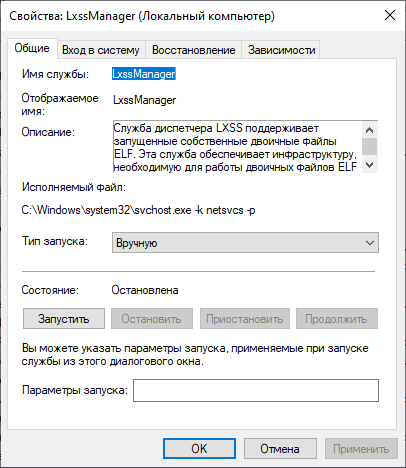The height and width of the screenshot is (468, 406).
Task: Click the Приостановить button
Action: (x=245, y=319)
